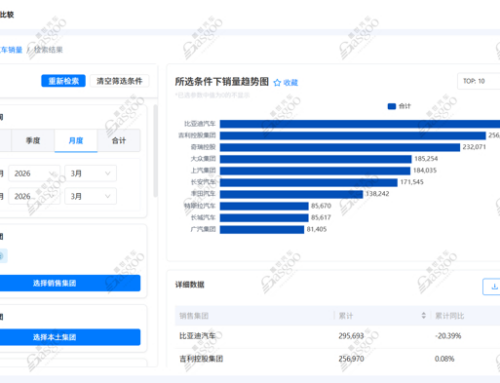
Task: Open the start-row 3月 month dropdown
Action: tap(91, 173)
